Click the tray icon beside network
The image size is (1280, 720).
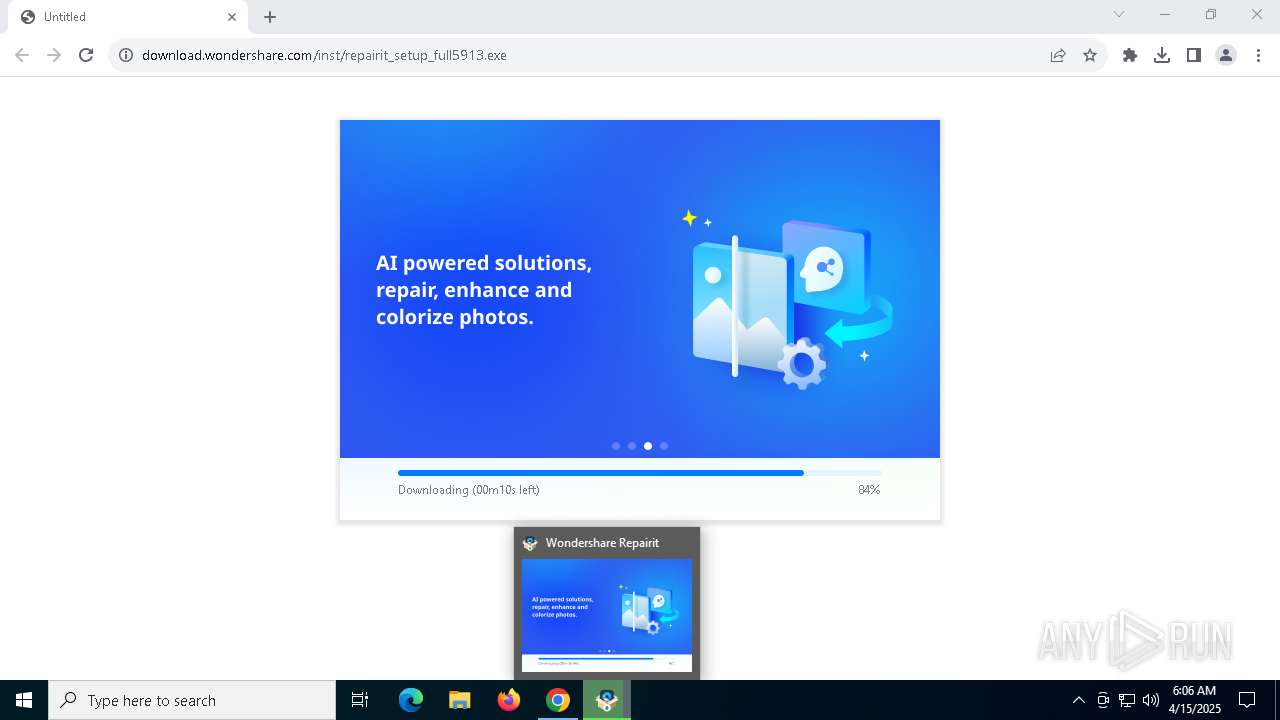coord(1103,700)
